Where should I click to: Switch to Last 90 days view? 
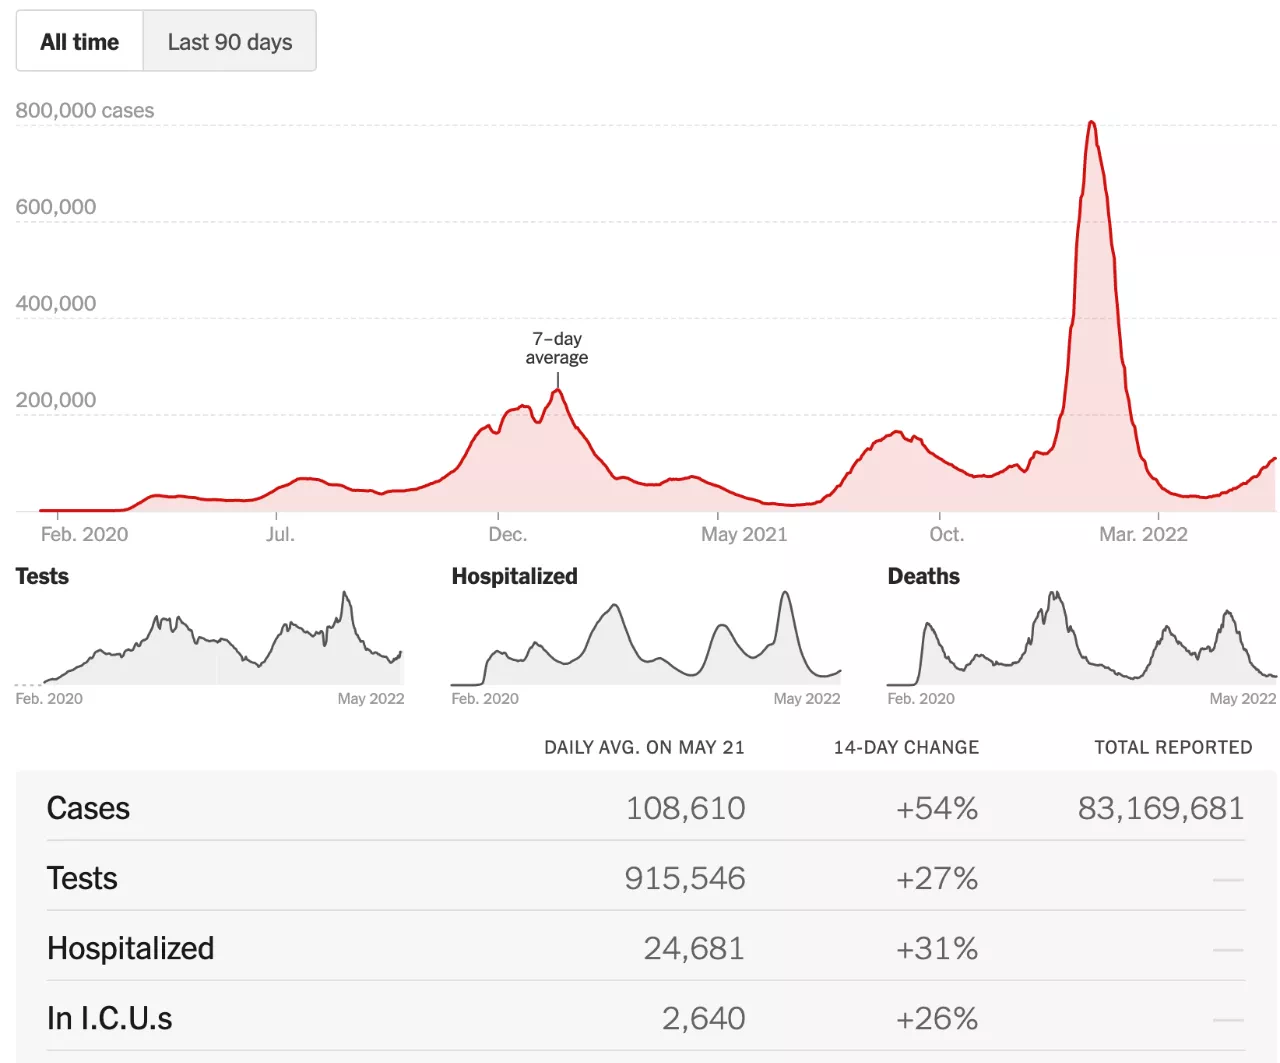230,42
